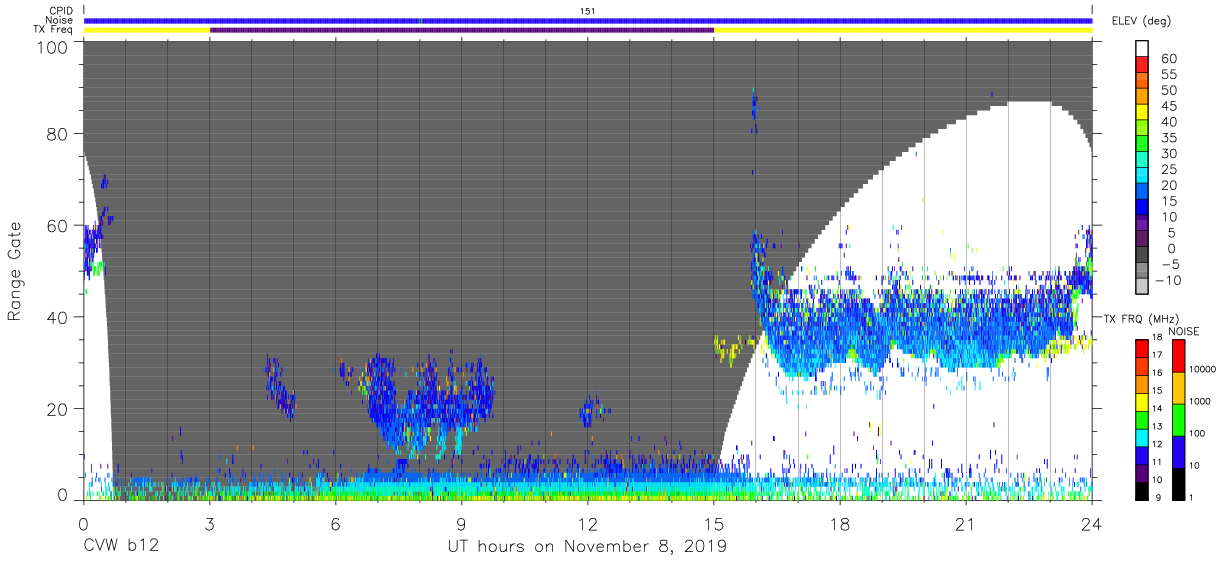This screenshot has width=1228, height=567.
Task: Click the NOISE colorbar title
Action: coord(1183,331)
